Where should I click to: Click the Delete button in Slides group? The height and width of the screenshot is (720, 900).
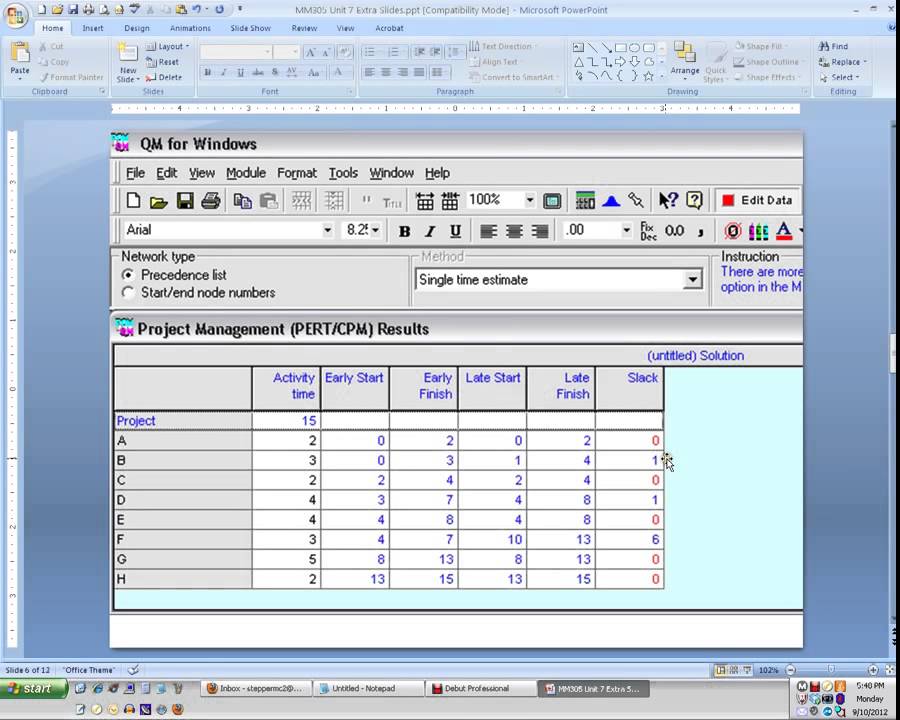click(164, 77)
